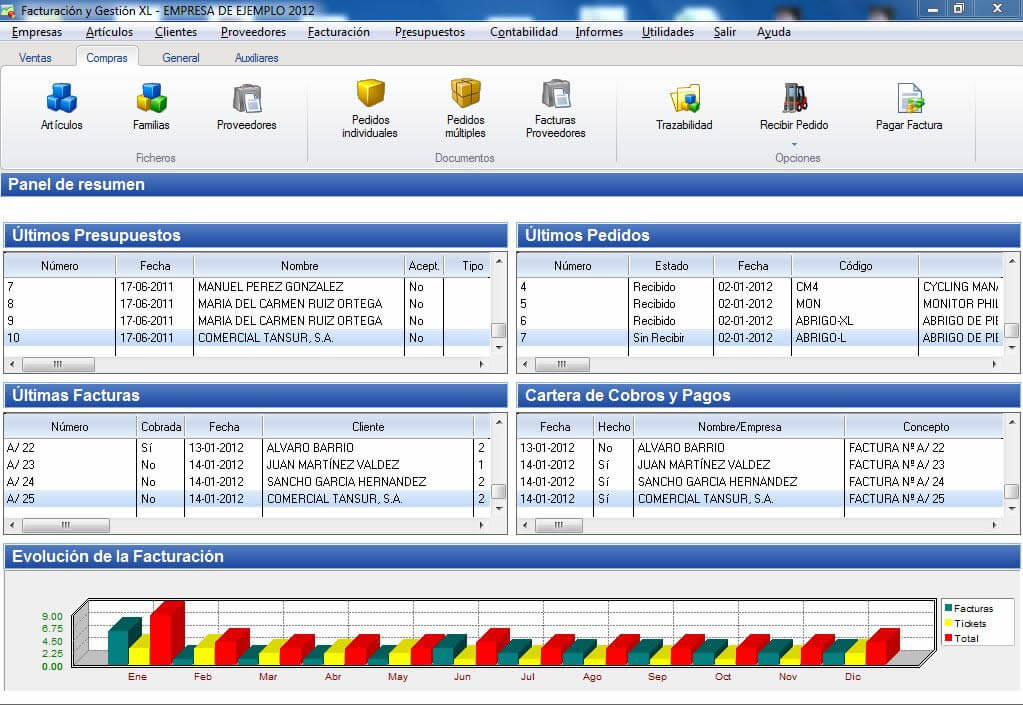Open the Artículos icon in Ficheros
Image resolution: width=1023 pixels, height=705 pixels.
pyautogui.click(x=61, y=99)
